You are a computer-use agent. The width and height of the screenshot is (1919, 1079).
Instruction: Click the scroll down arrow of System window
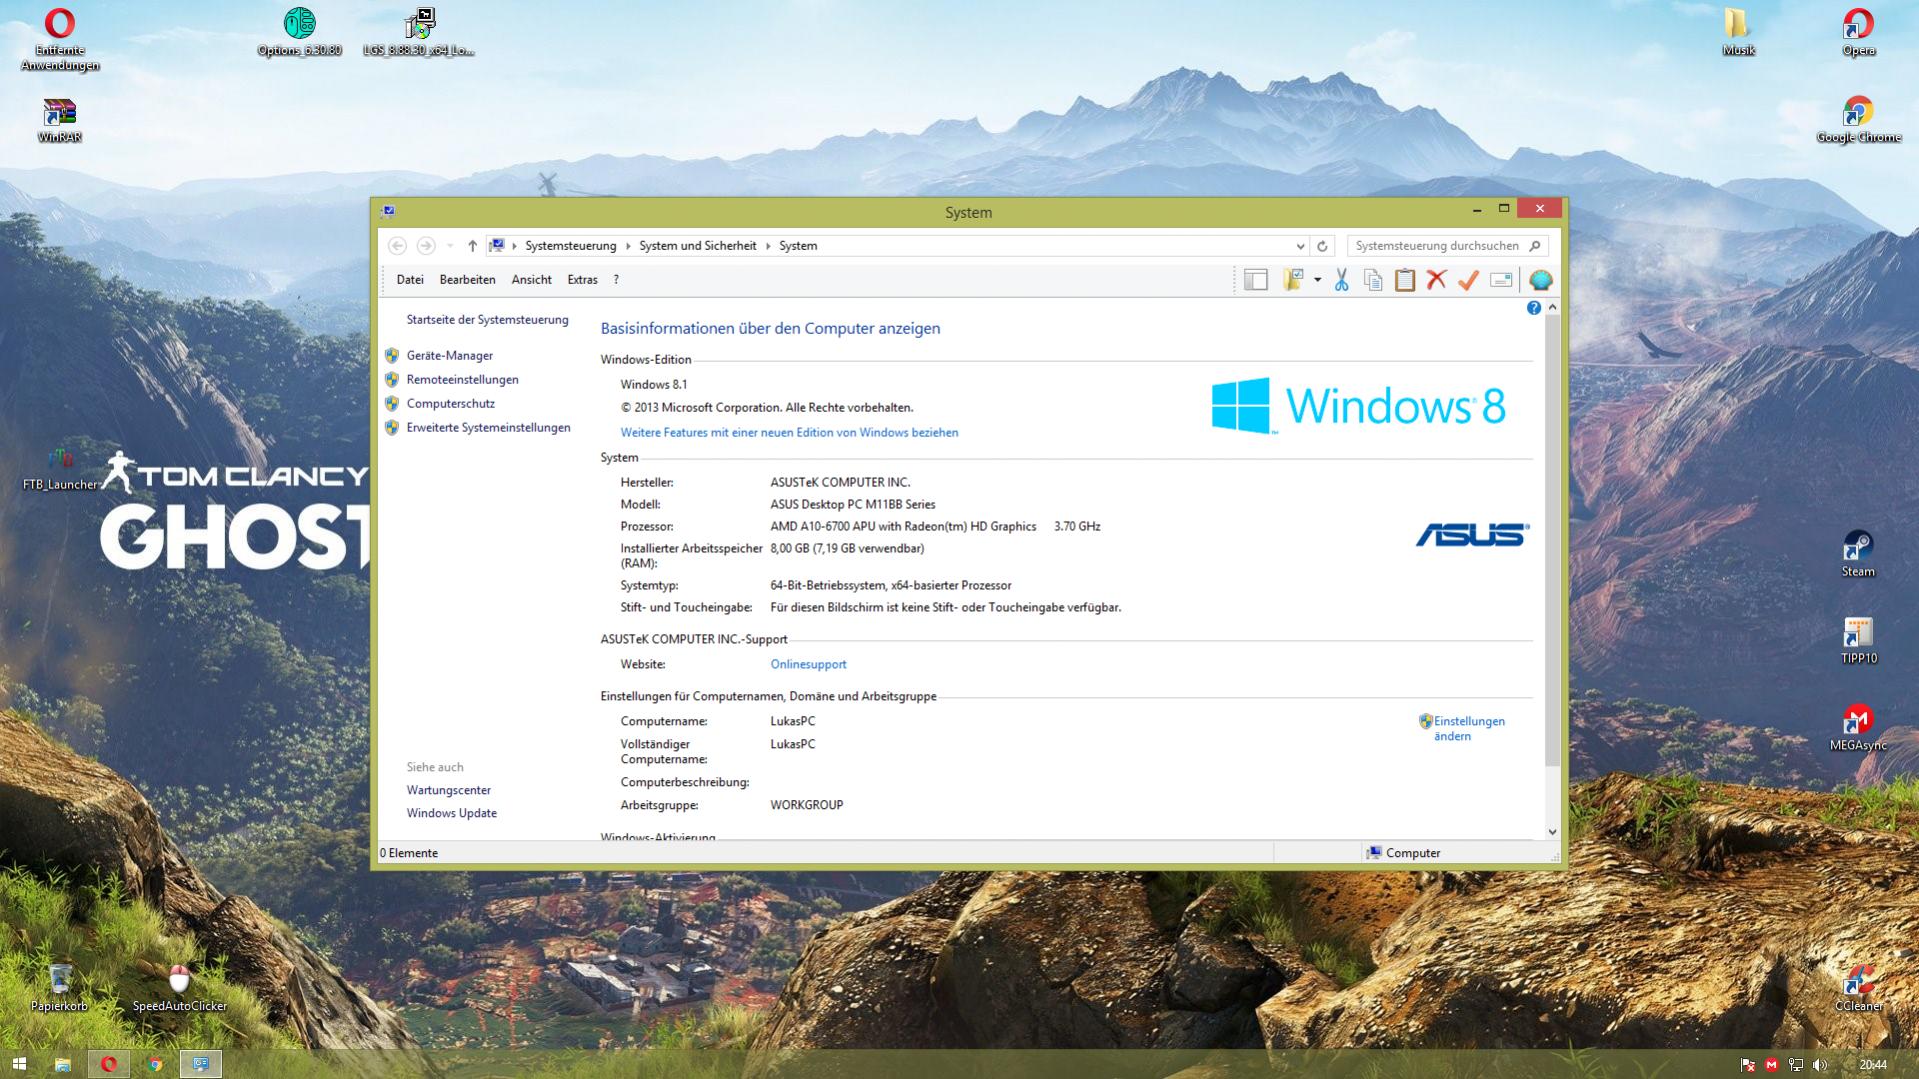[1552, 832]
